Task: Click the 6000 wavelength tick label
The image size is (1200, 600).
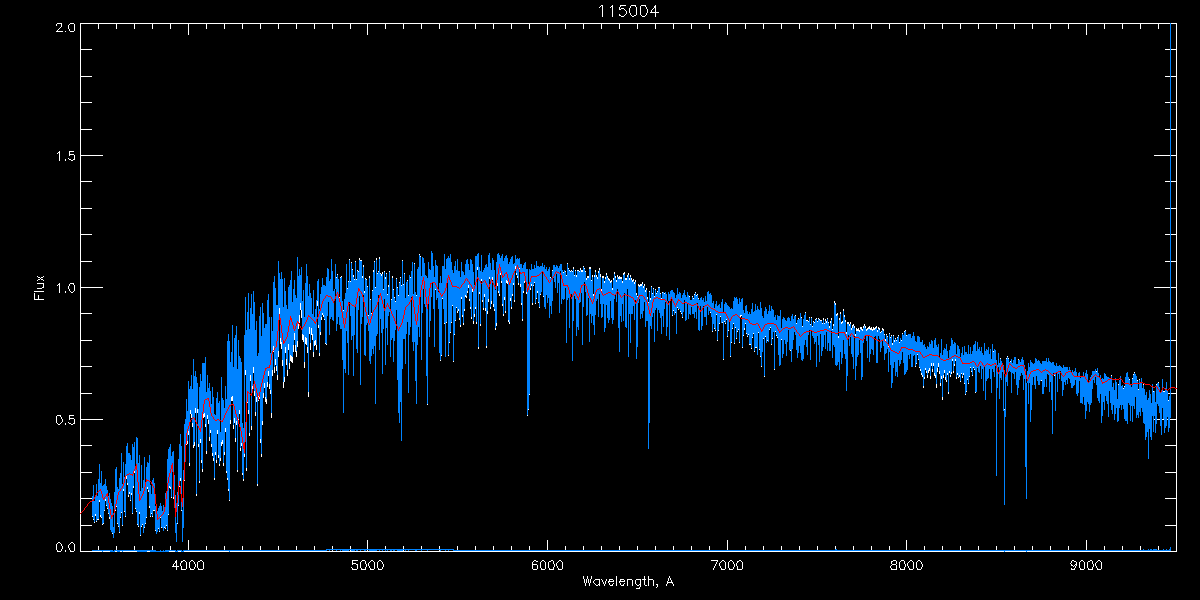Action: (x=547, y=564)
